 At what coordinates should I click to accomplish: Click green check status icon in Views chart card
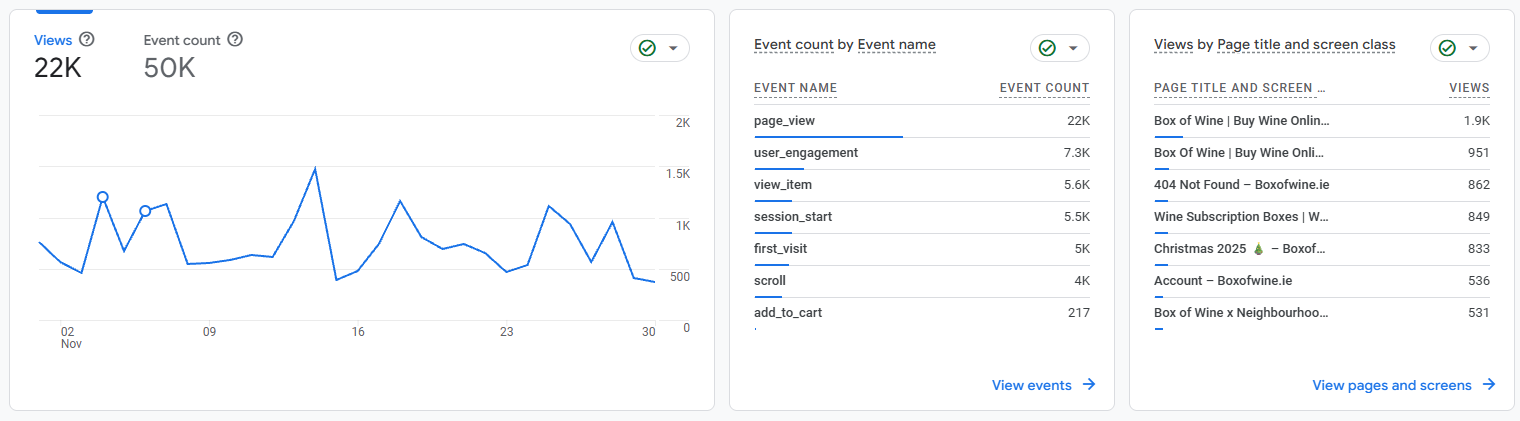[647, 48]
